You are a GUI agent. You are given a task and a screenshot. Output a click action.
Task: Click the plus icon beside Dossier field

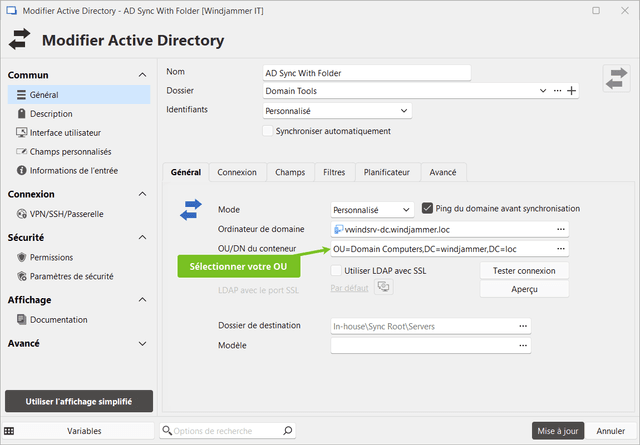point(572,91)
